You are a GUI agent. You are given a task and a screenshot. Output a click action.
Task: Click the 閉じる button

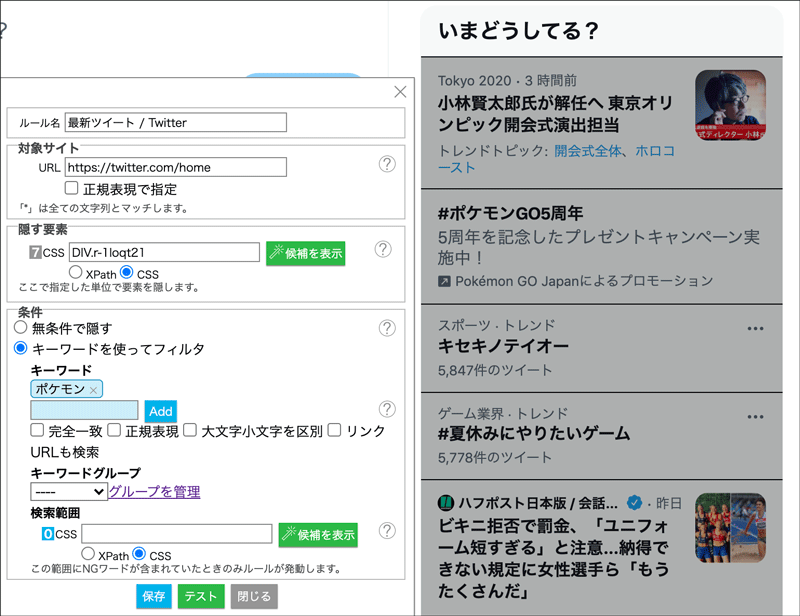pos(254,596)
